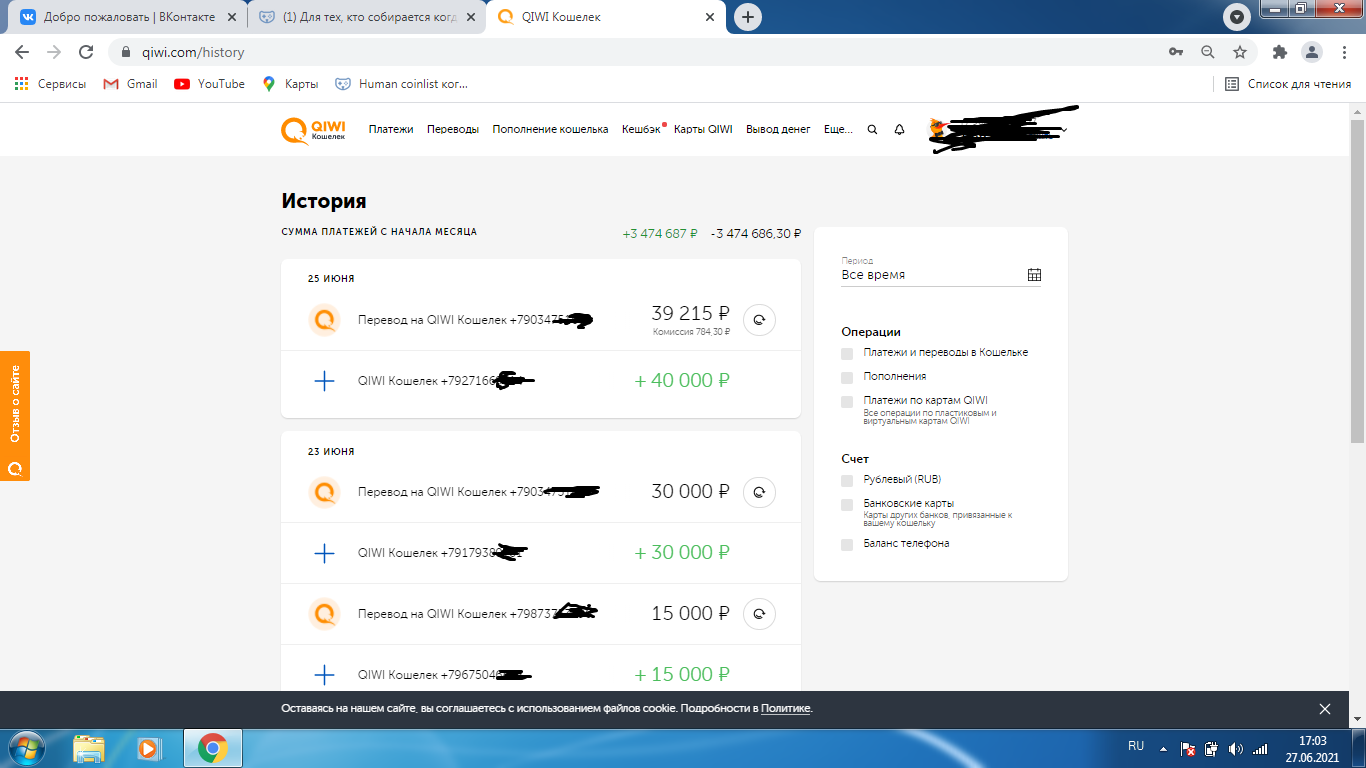Viewport: 1366px width, 768px height.
Task: Repeat the 15 000 ₽ transfer
Action: [x=759, y=613]
